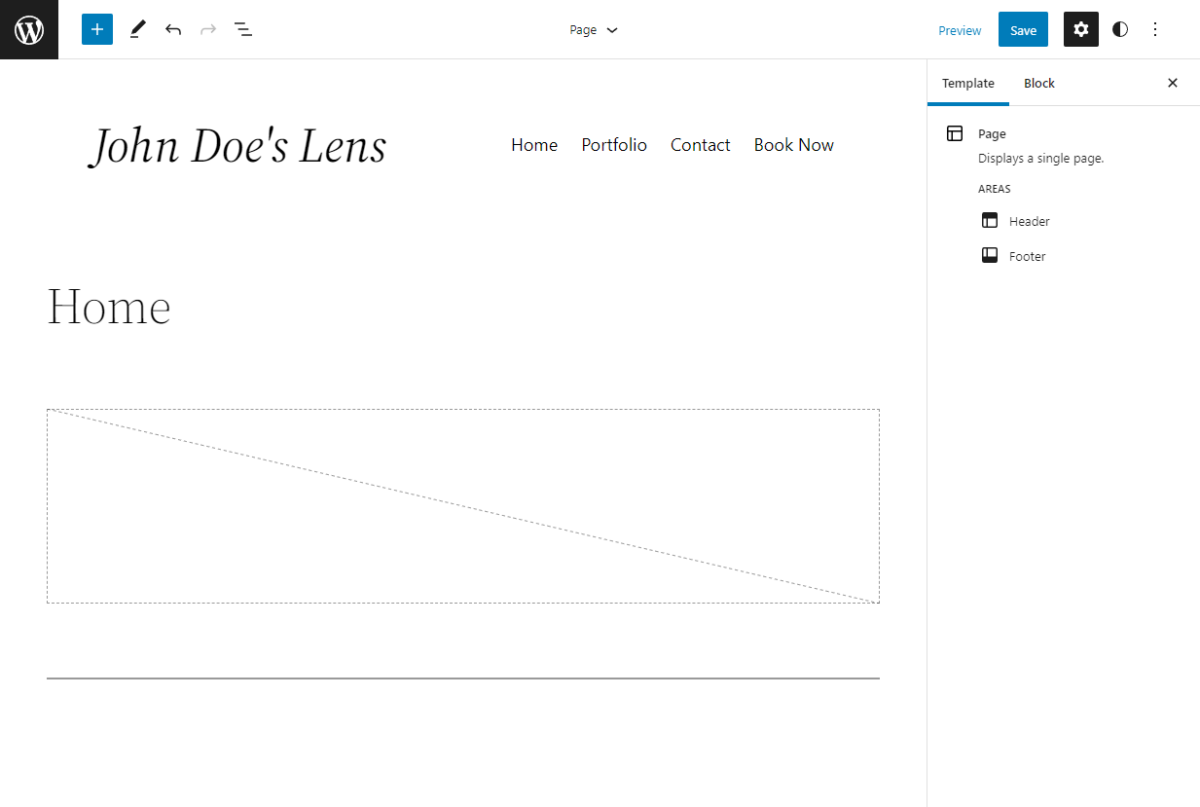
Task: Click the Home navigation link
Action: tap(534, 145)
